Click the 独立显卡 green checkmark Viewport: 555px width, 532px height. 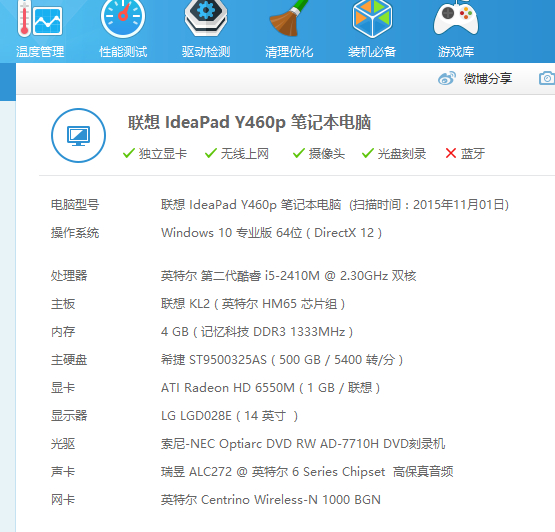point(128,153)
